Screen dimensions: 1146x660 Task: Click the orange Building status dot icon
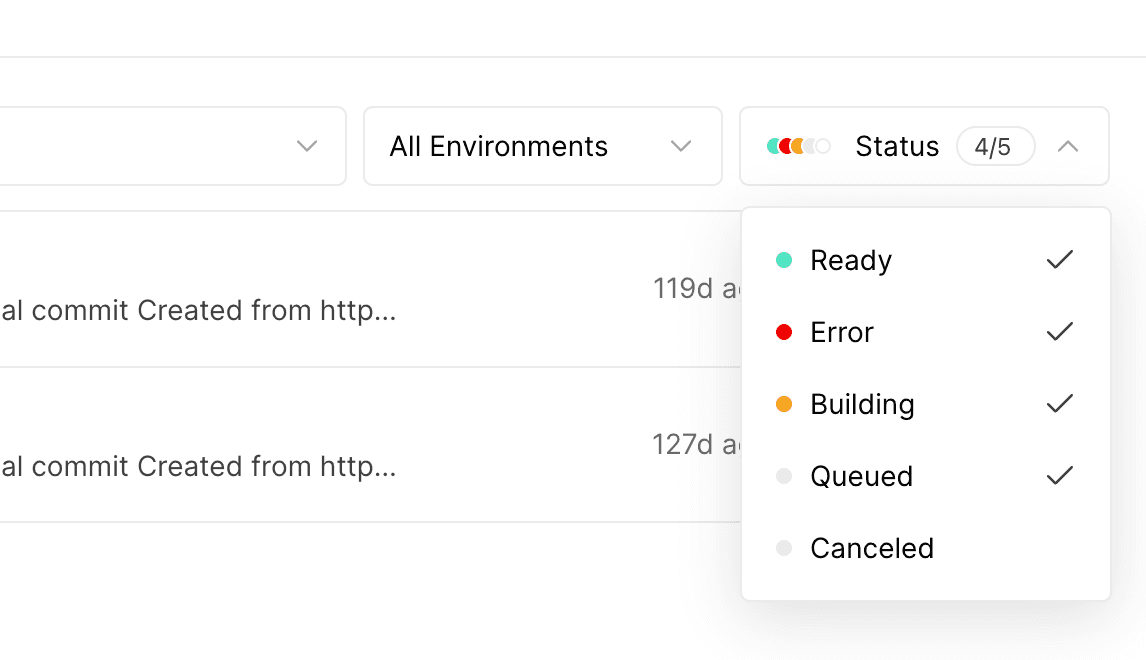[x=784, y=404]
